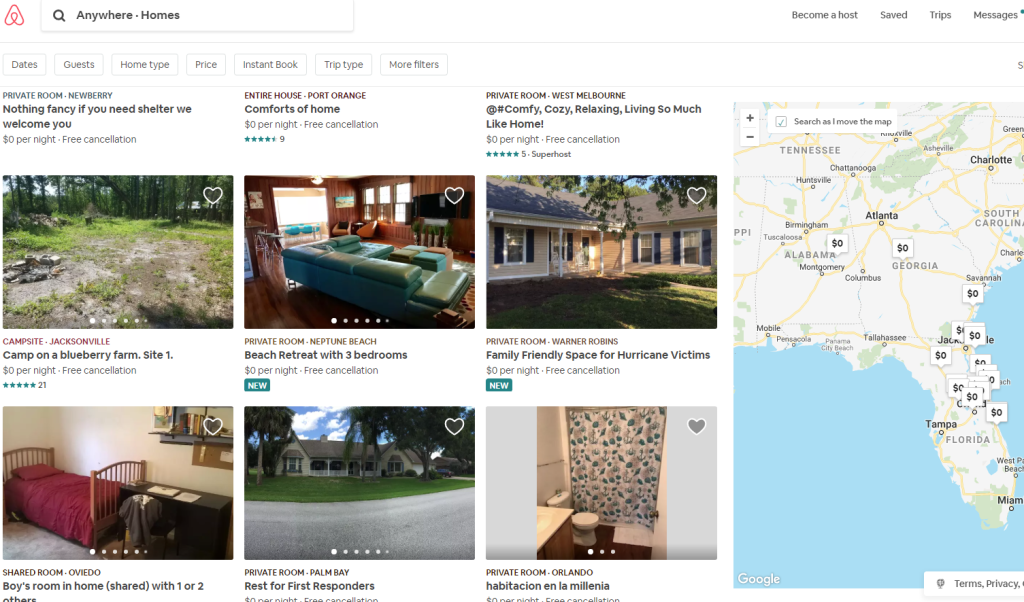Open the Home type filter dropdown
Viewport: 1024px width, 602px height.
click(x=145, y=65)
